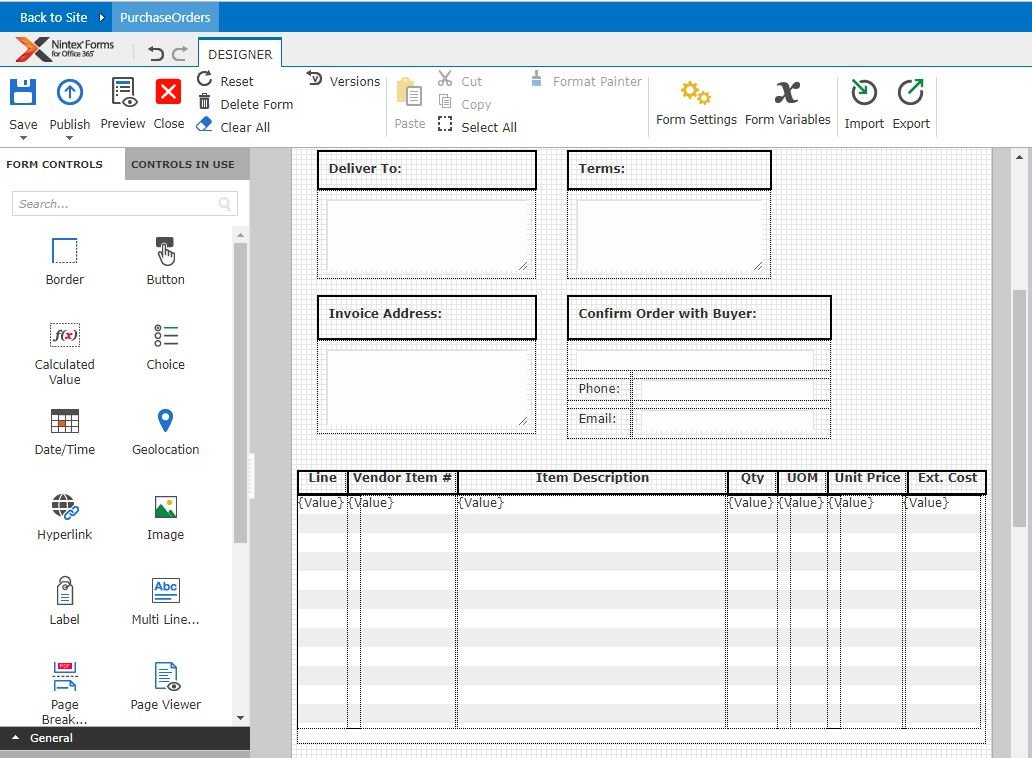Select the Designer tab

tap(240, 54)
